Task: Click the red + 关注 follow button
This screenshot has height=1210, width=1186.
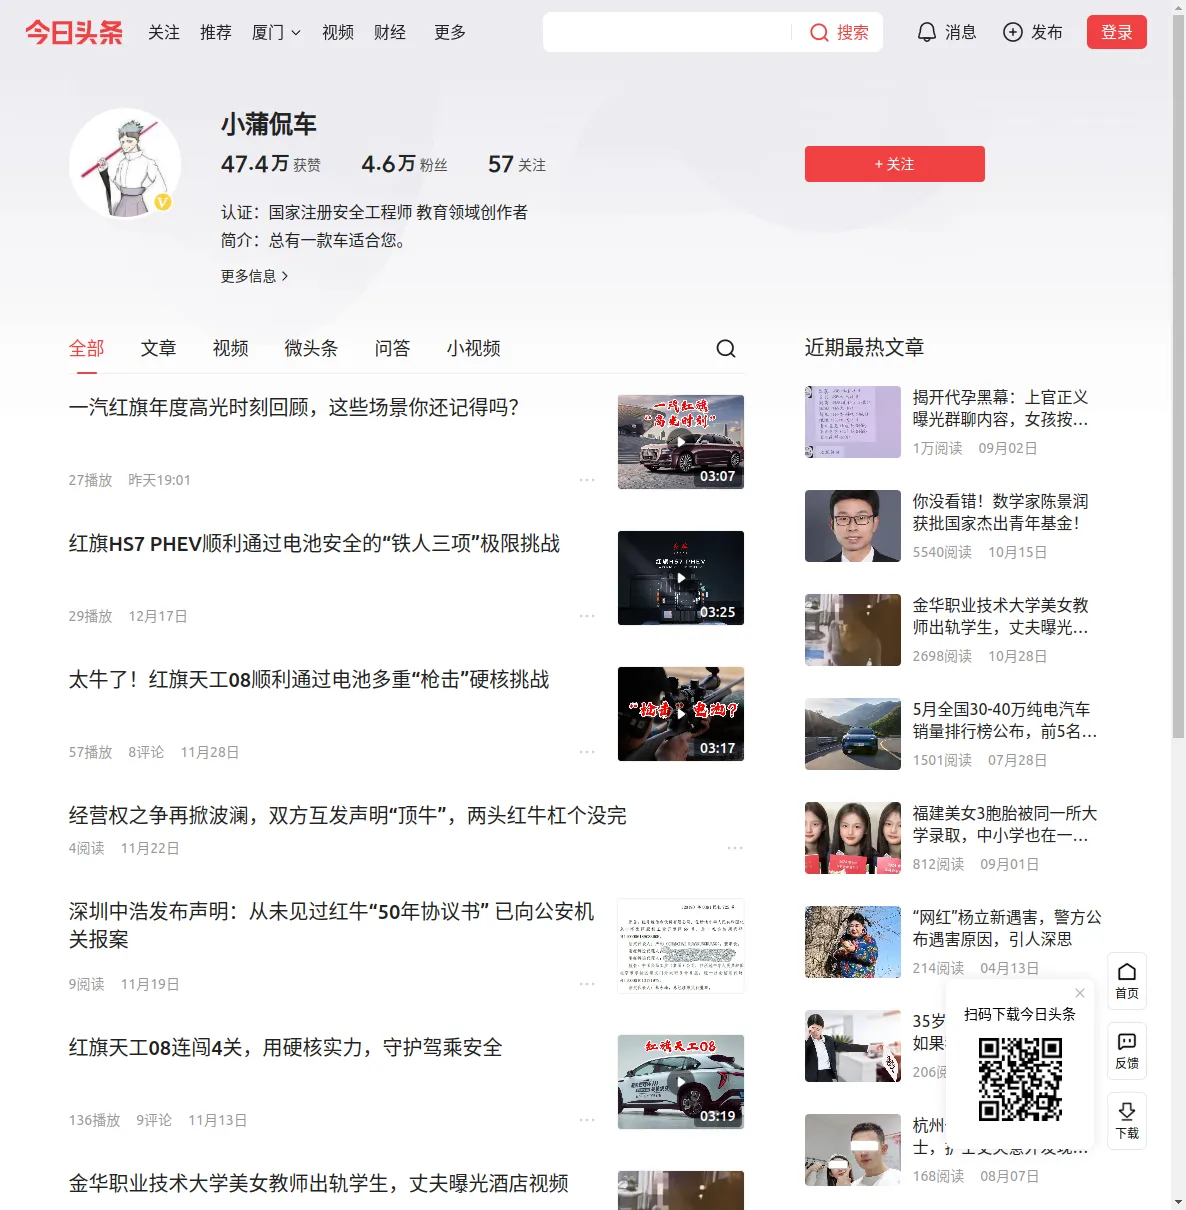Action: 895,164
